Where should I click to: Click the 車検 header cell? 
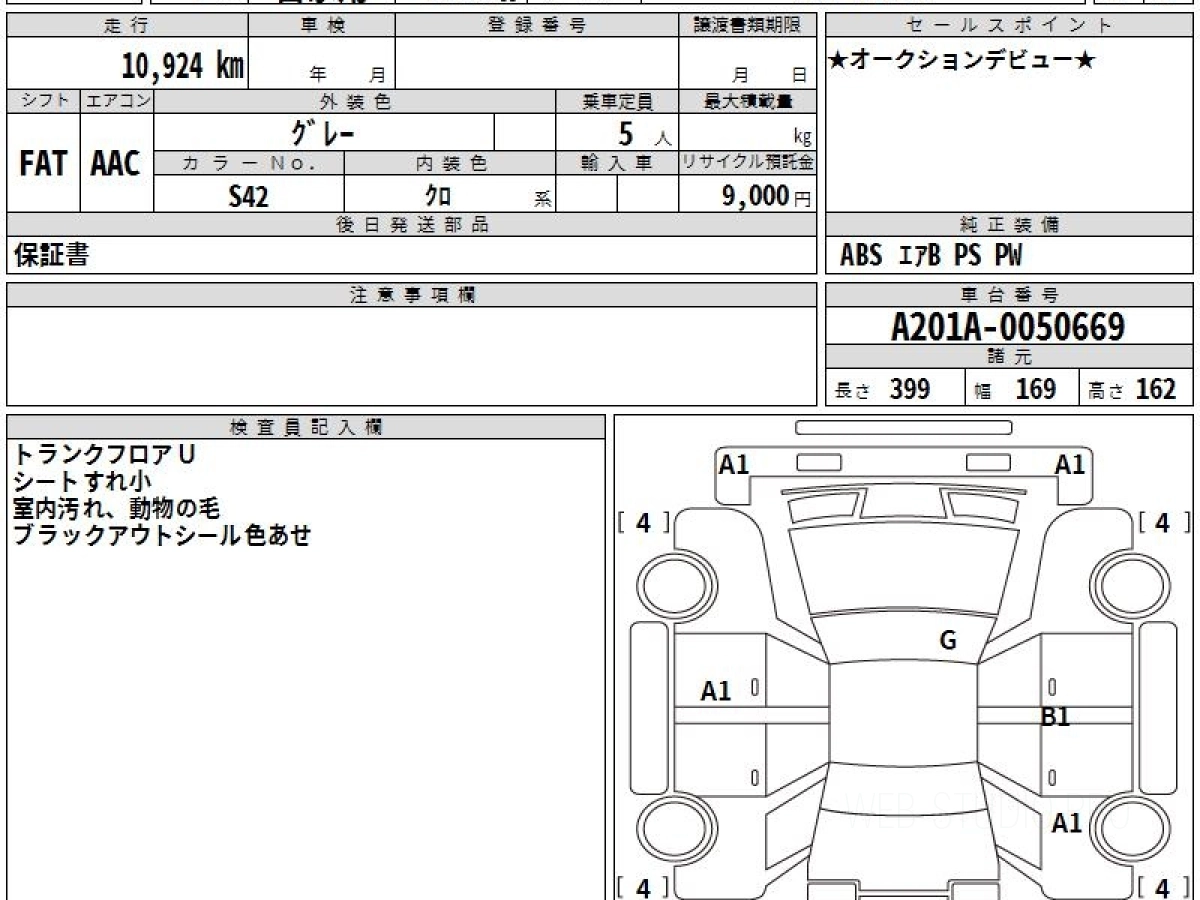click(x=321, y=26)
